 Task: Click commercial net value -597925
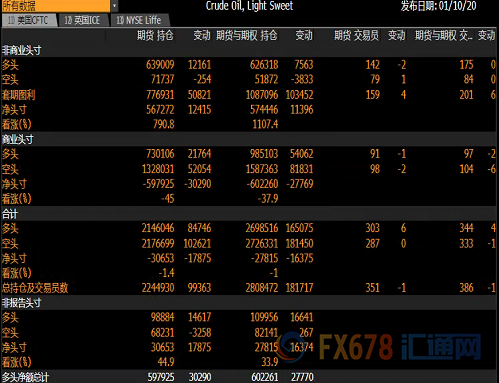[x=159, y=184]
